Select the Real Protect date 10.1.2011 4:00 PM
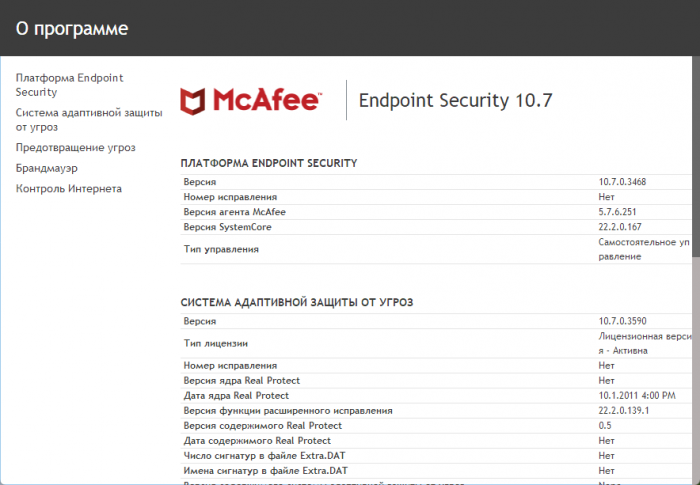The height and width of the screenshot is (485, 700). [635, 396]
